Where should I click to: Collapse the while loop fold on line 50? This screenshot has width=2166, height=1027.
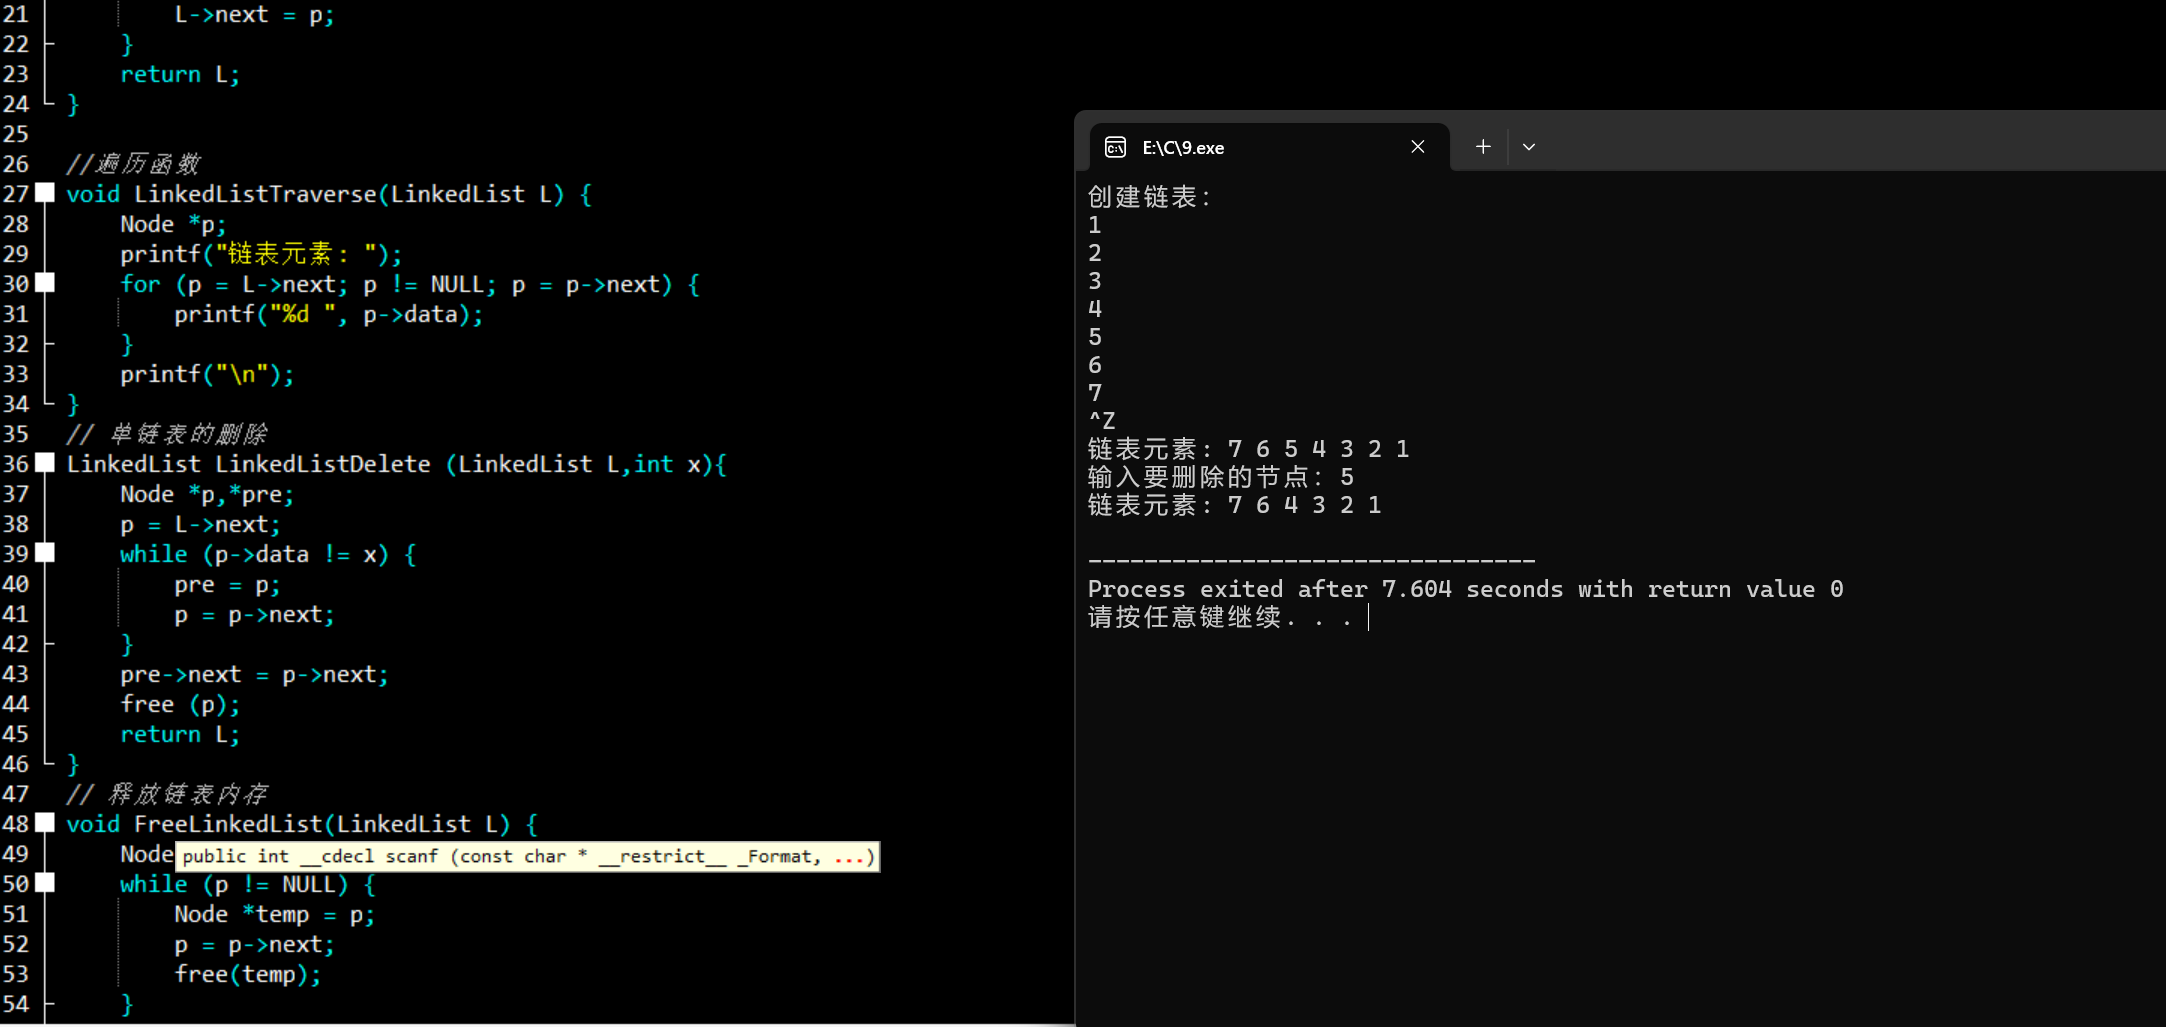click(x=45, y=883)
